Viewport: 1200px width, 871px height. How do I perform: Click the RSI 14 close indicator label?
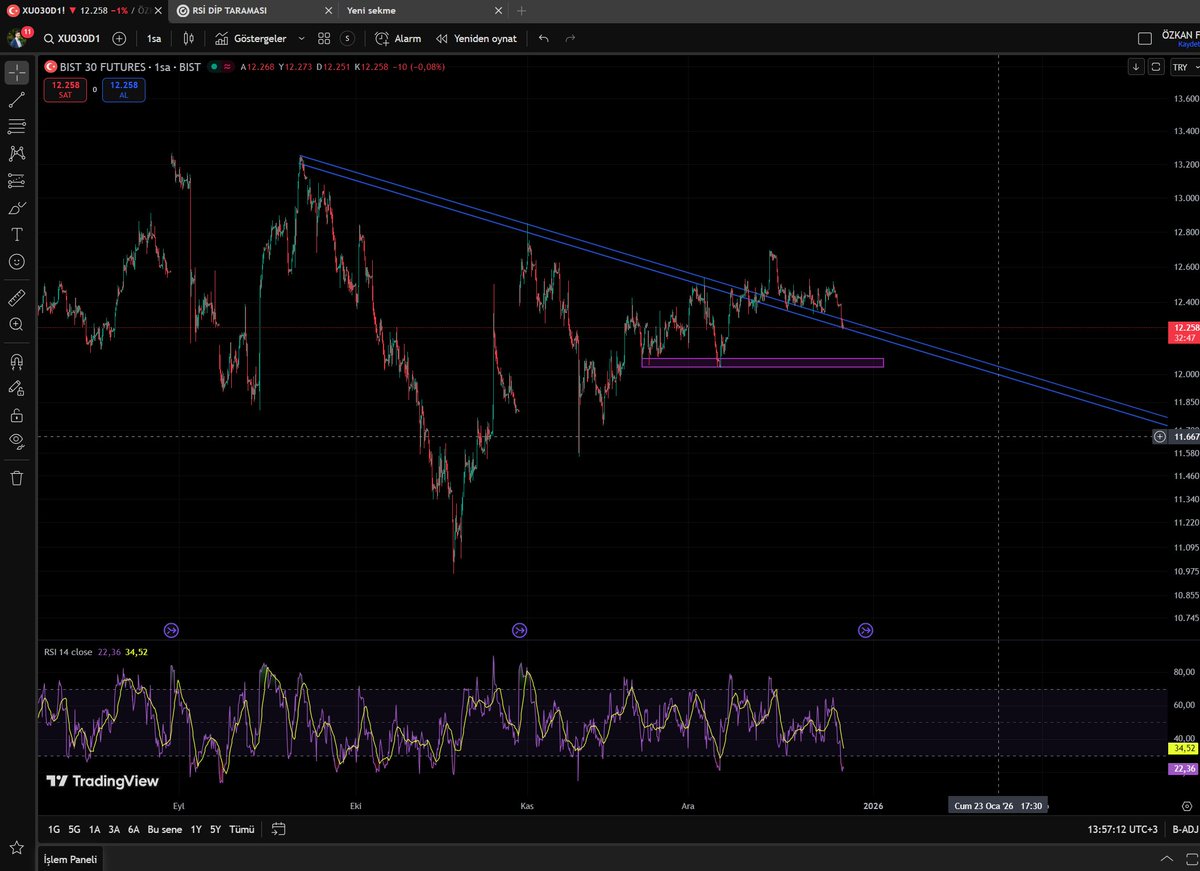pos(68,652)
